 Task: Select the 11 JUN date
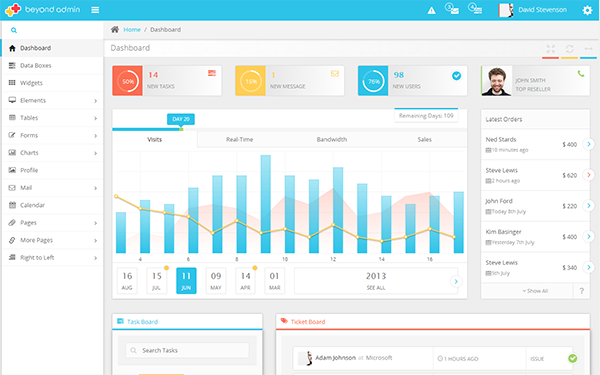(186, 281)
